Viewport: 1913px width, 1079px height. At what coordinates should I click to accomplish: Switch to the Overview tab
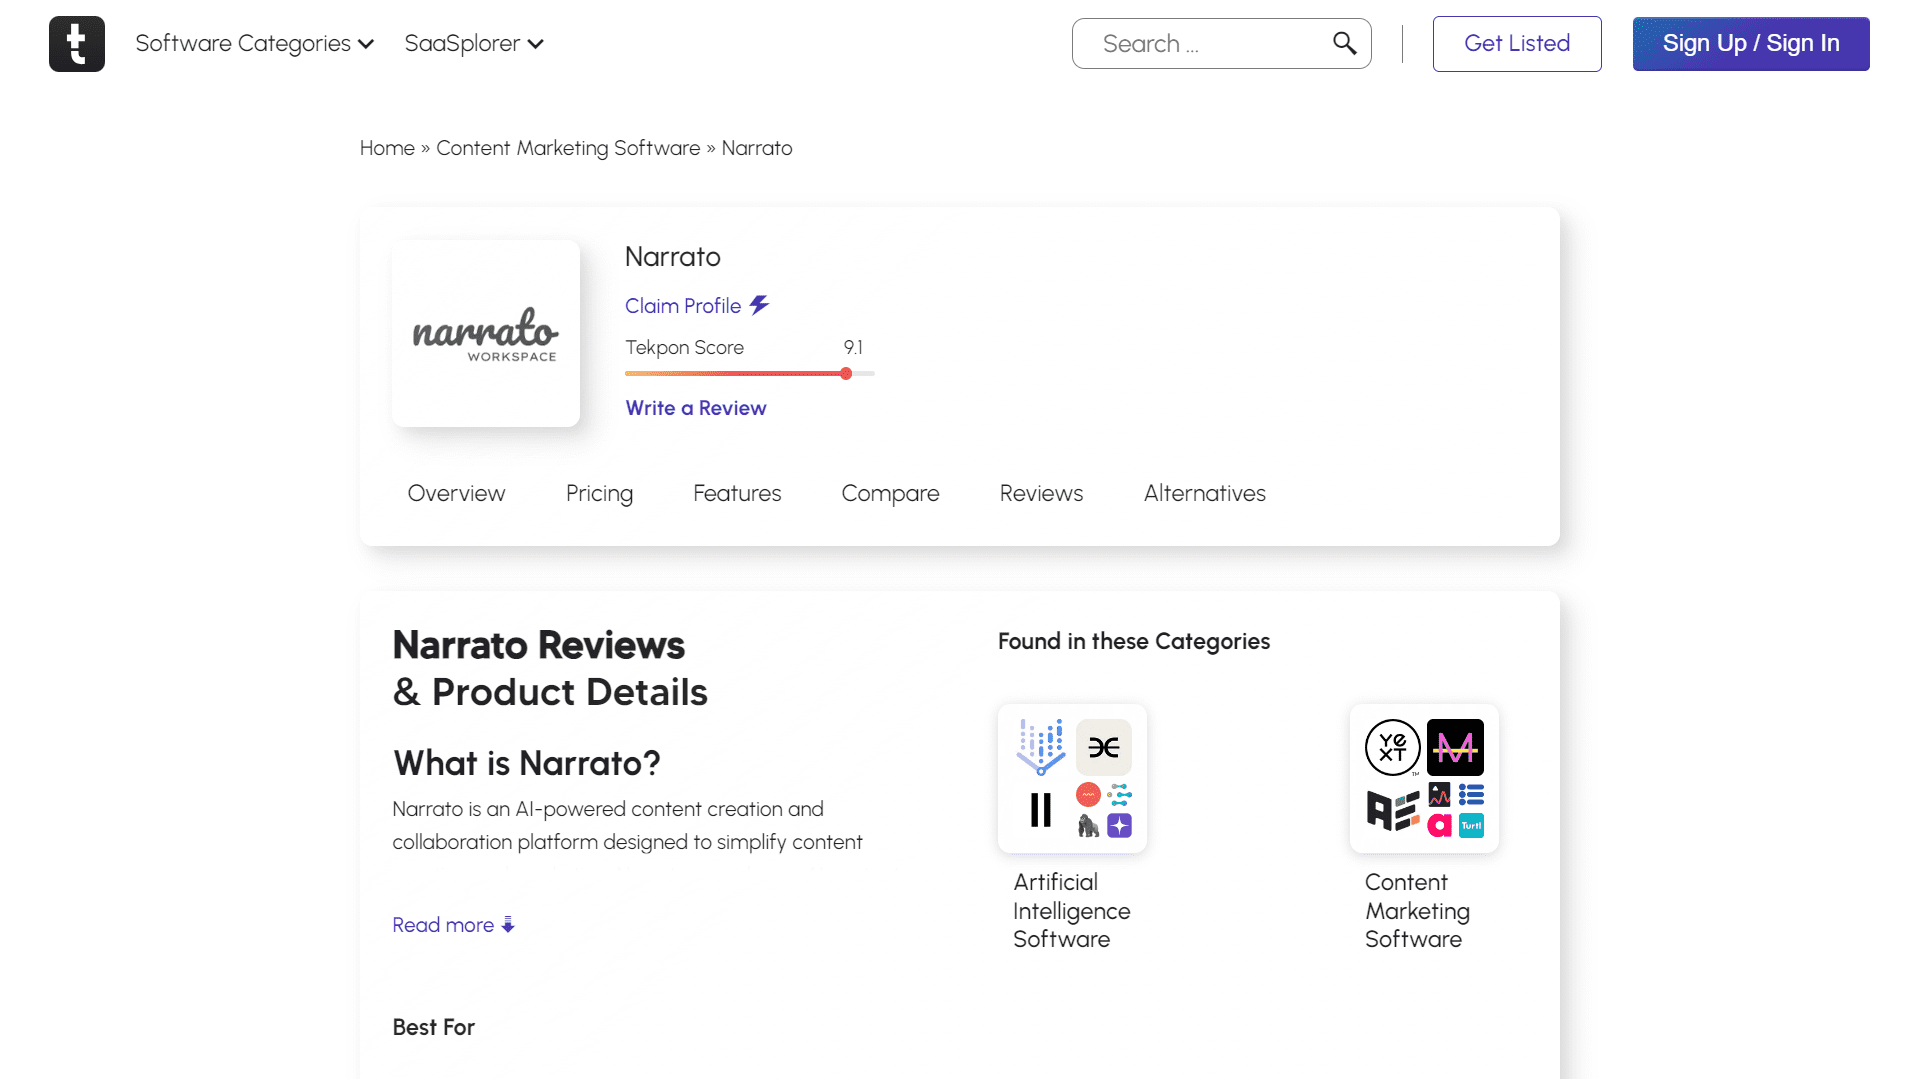point(456,493)
